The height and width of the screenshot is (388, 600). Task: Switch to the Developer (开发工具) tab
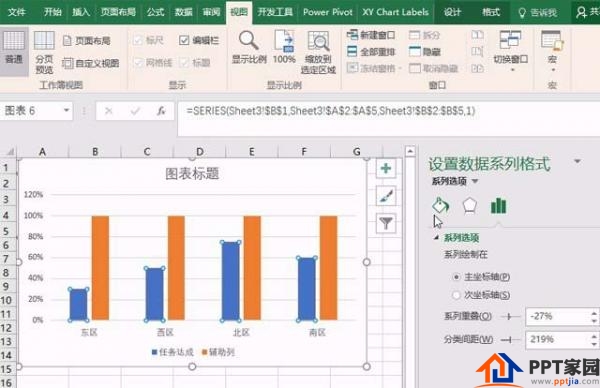click(275, 12)
